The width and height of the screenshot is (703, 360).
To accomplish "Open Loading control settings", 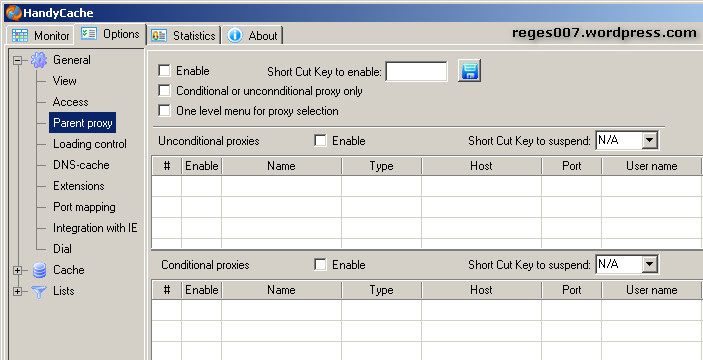I will [90, 144].
